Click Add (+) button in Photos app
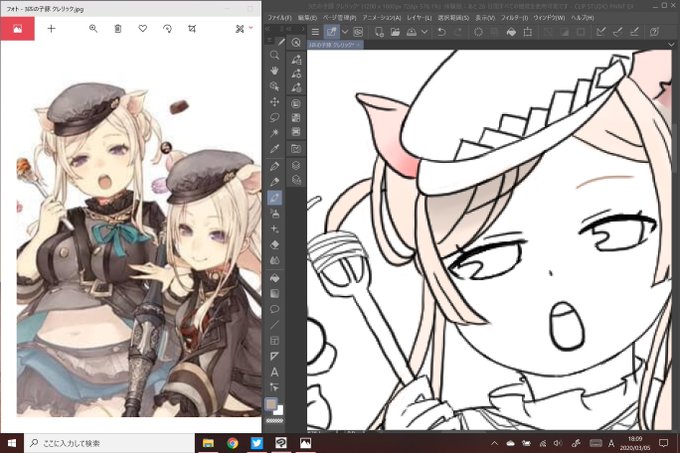This screenshot has height=453, width=680. pos(51,29)
